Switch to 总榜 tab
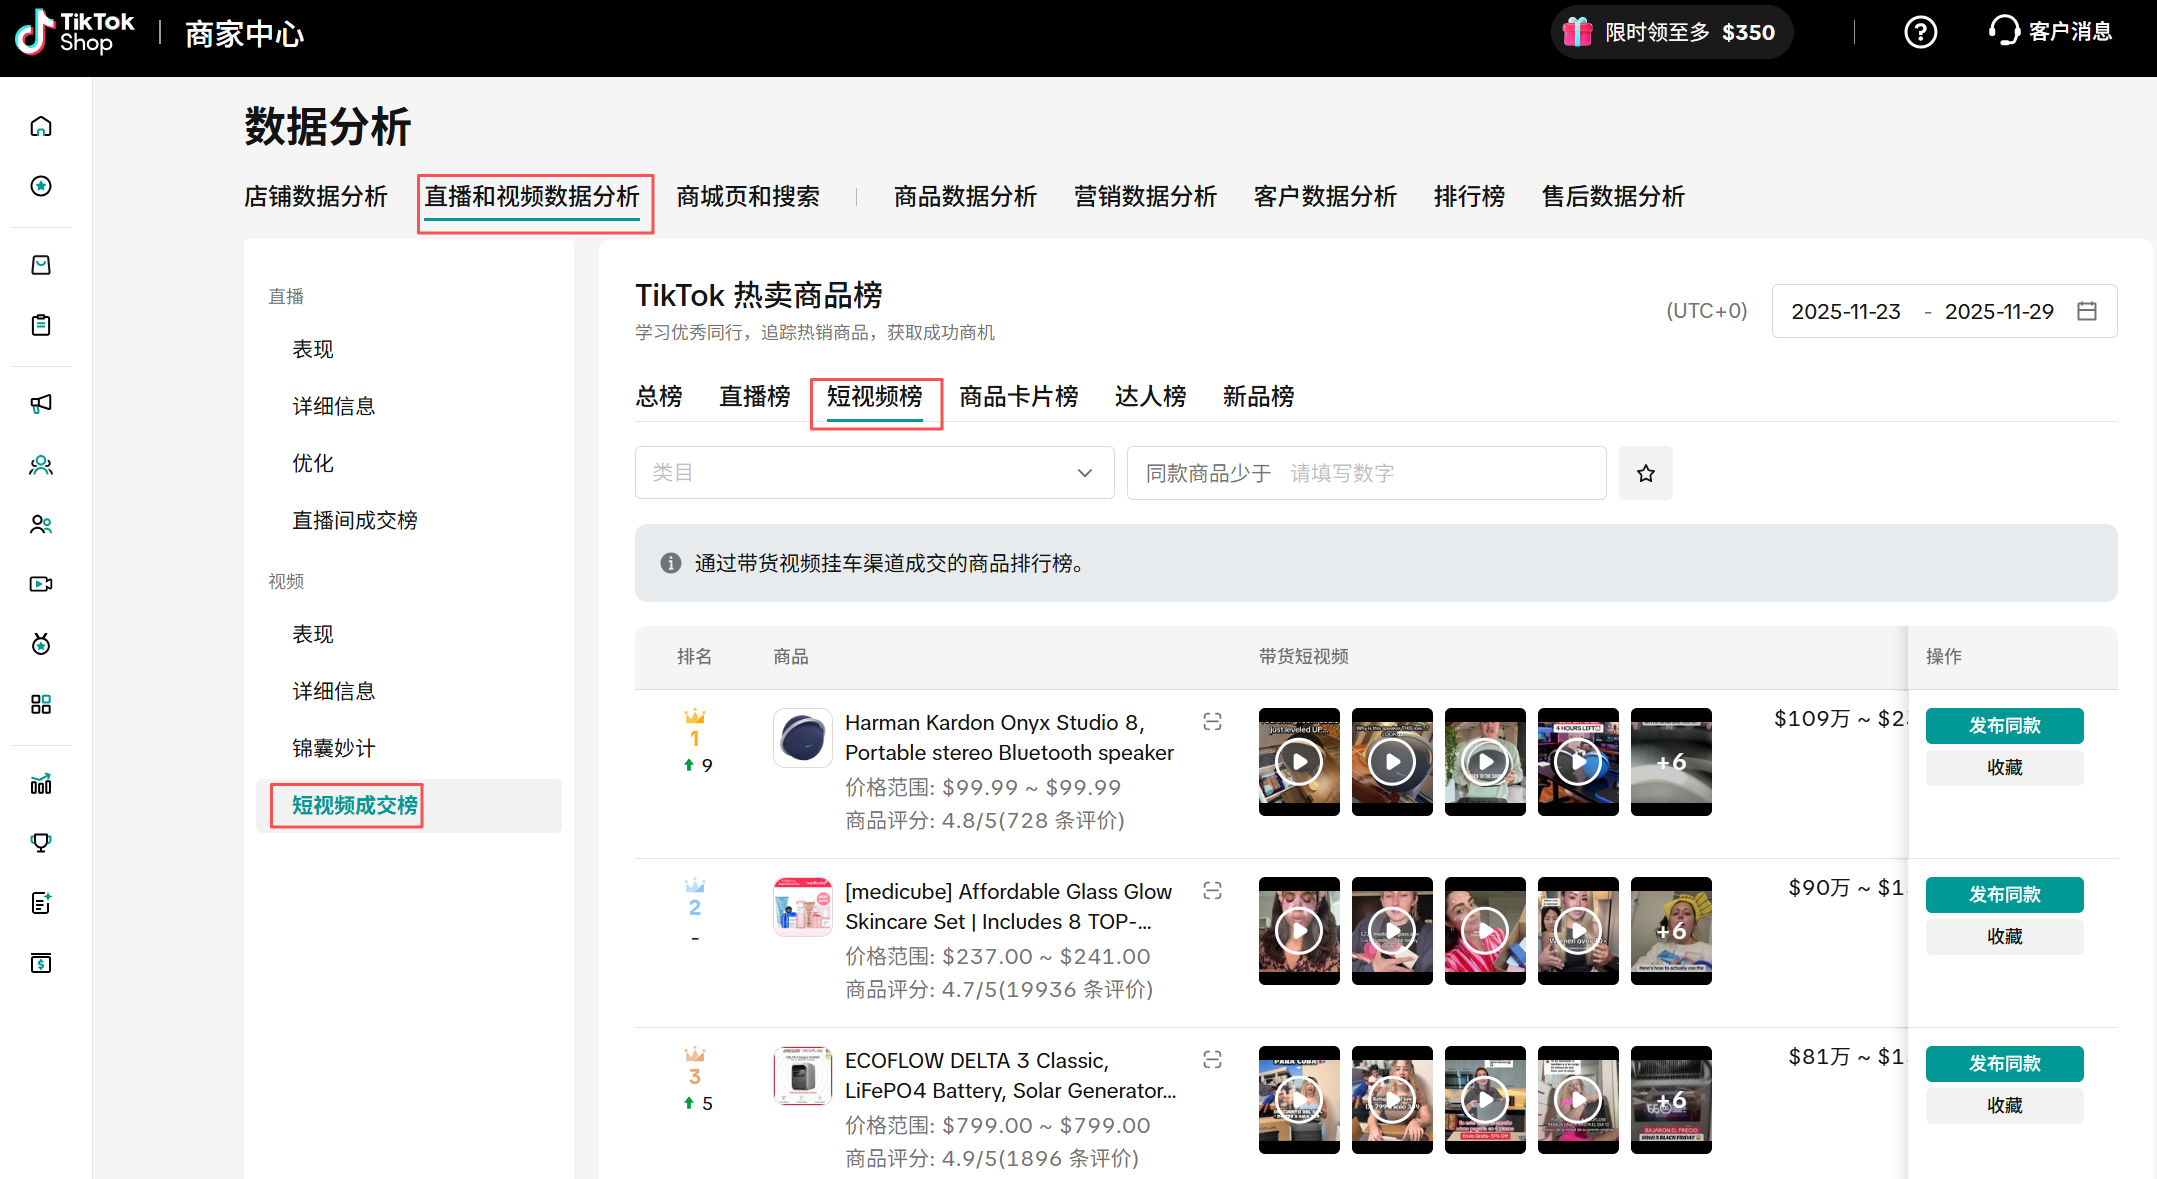 pyautogui.click(x=659, y=397)
